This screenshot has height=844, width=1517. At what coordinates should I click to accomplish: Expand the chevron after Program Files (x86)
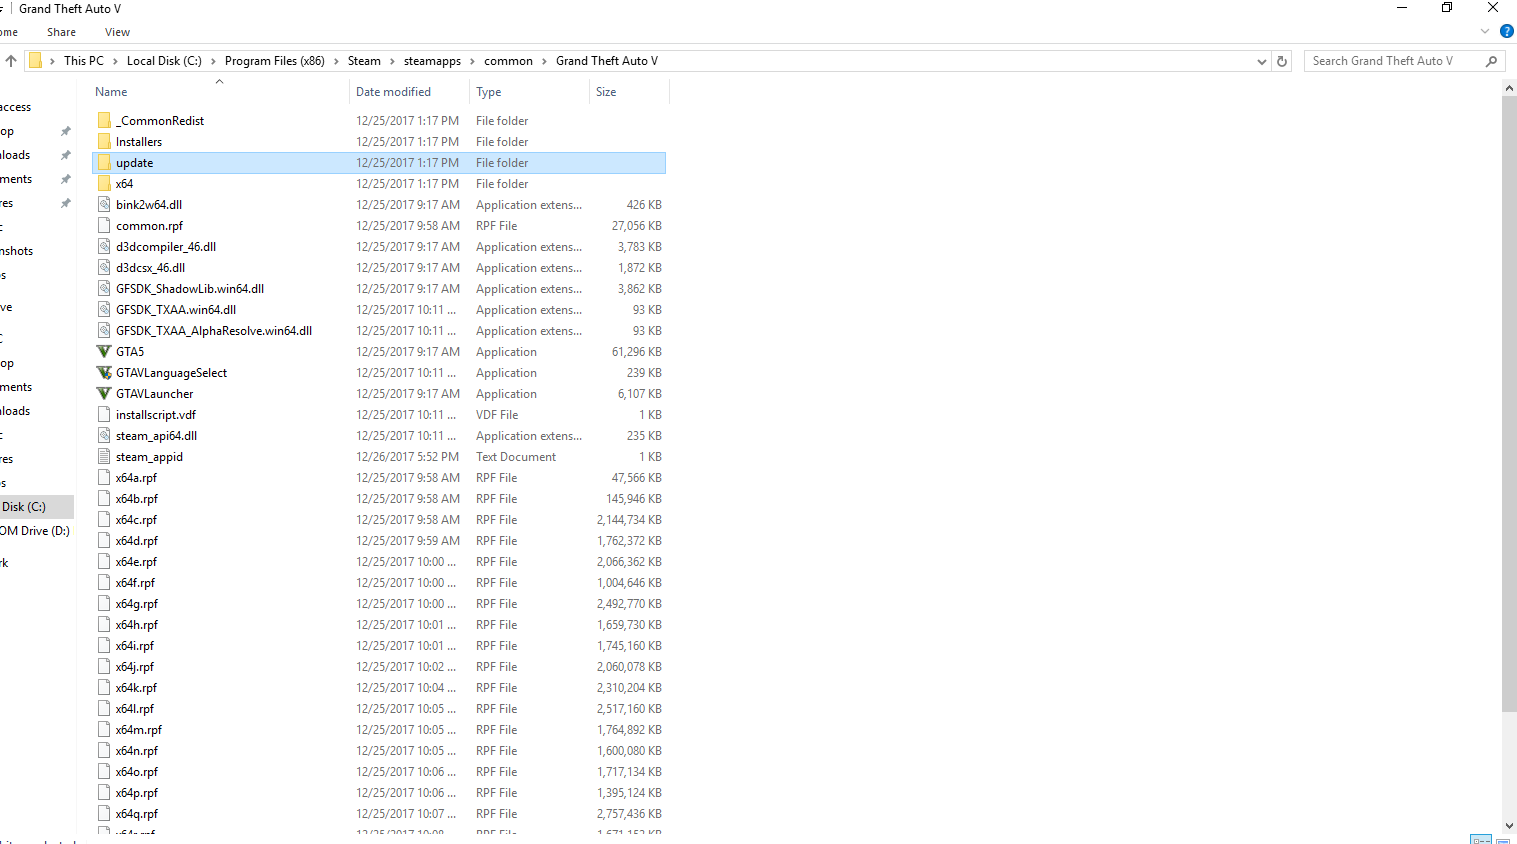tap(336, 61)
